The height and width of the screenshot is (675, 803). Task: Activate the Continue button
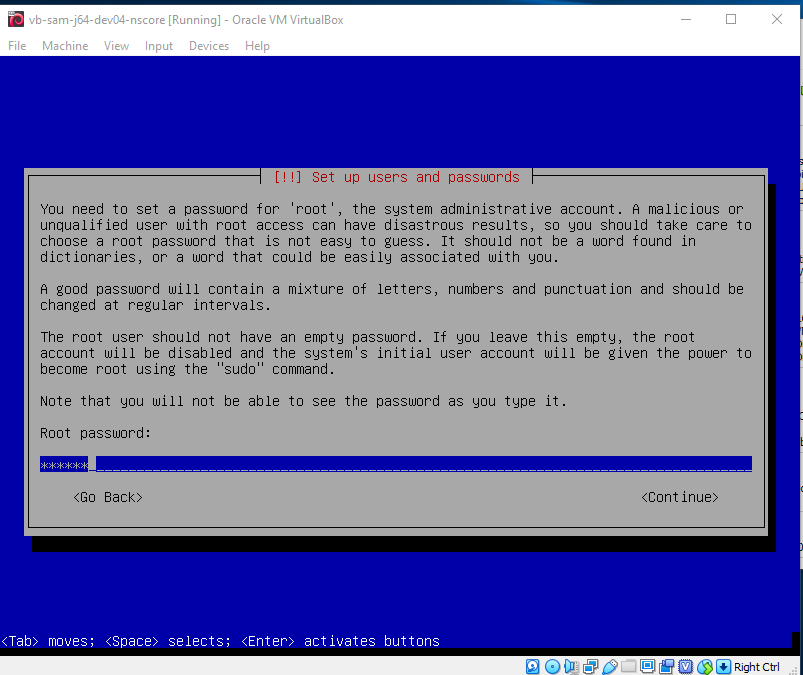tap(680, 497)
